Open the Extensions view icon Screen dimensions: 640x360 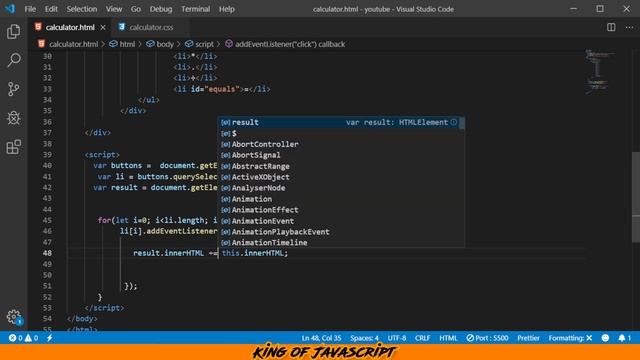13,147
